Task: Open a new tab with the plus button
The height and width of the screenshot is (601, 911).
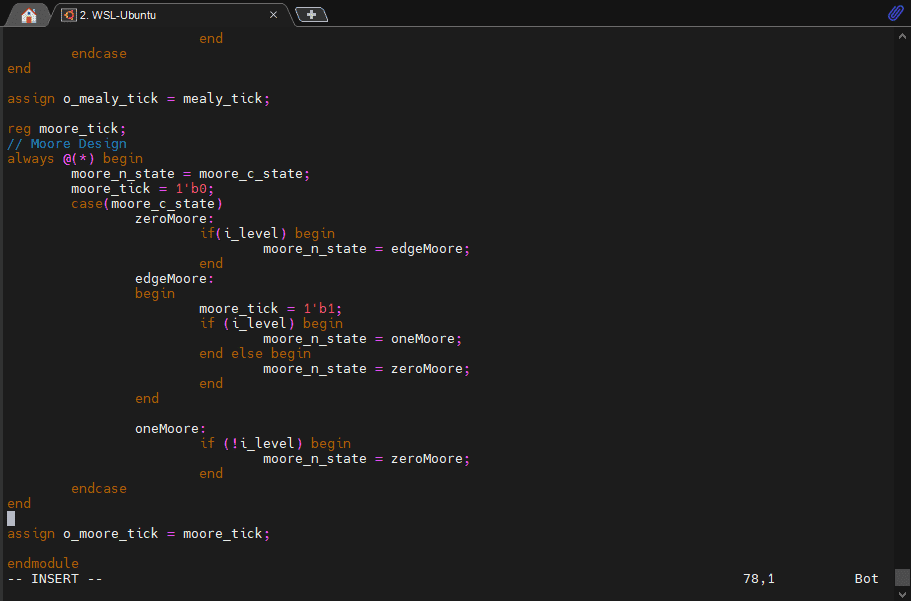Action: (x=311, y=15)
